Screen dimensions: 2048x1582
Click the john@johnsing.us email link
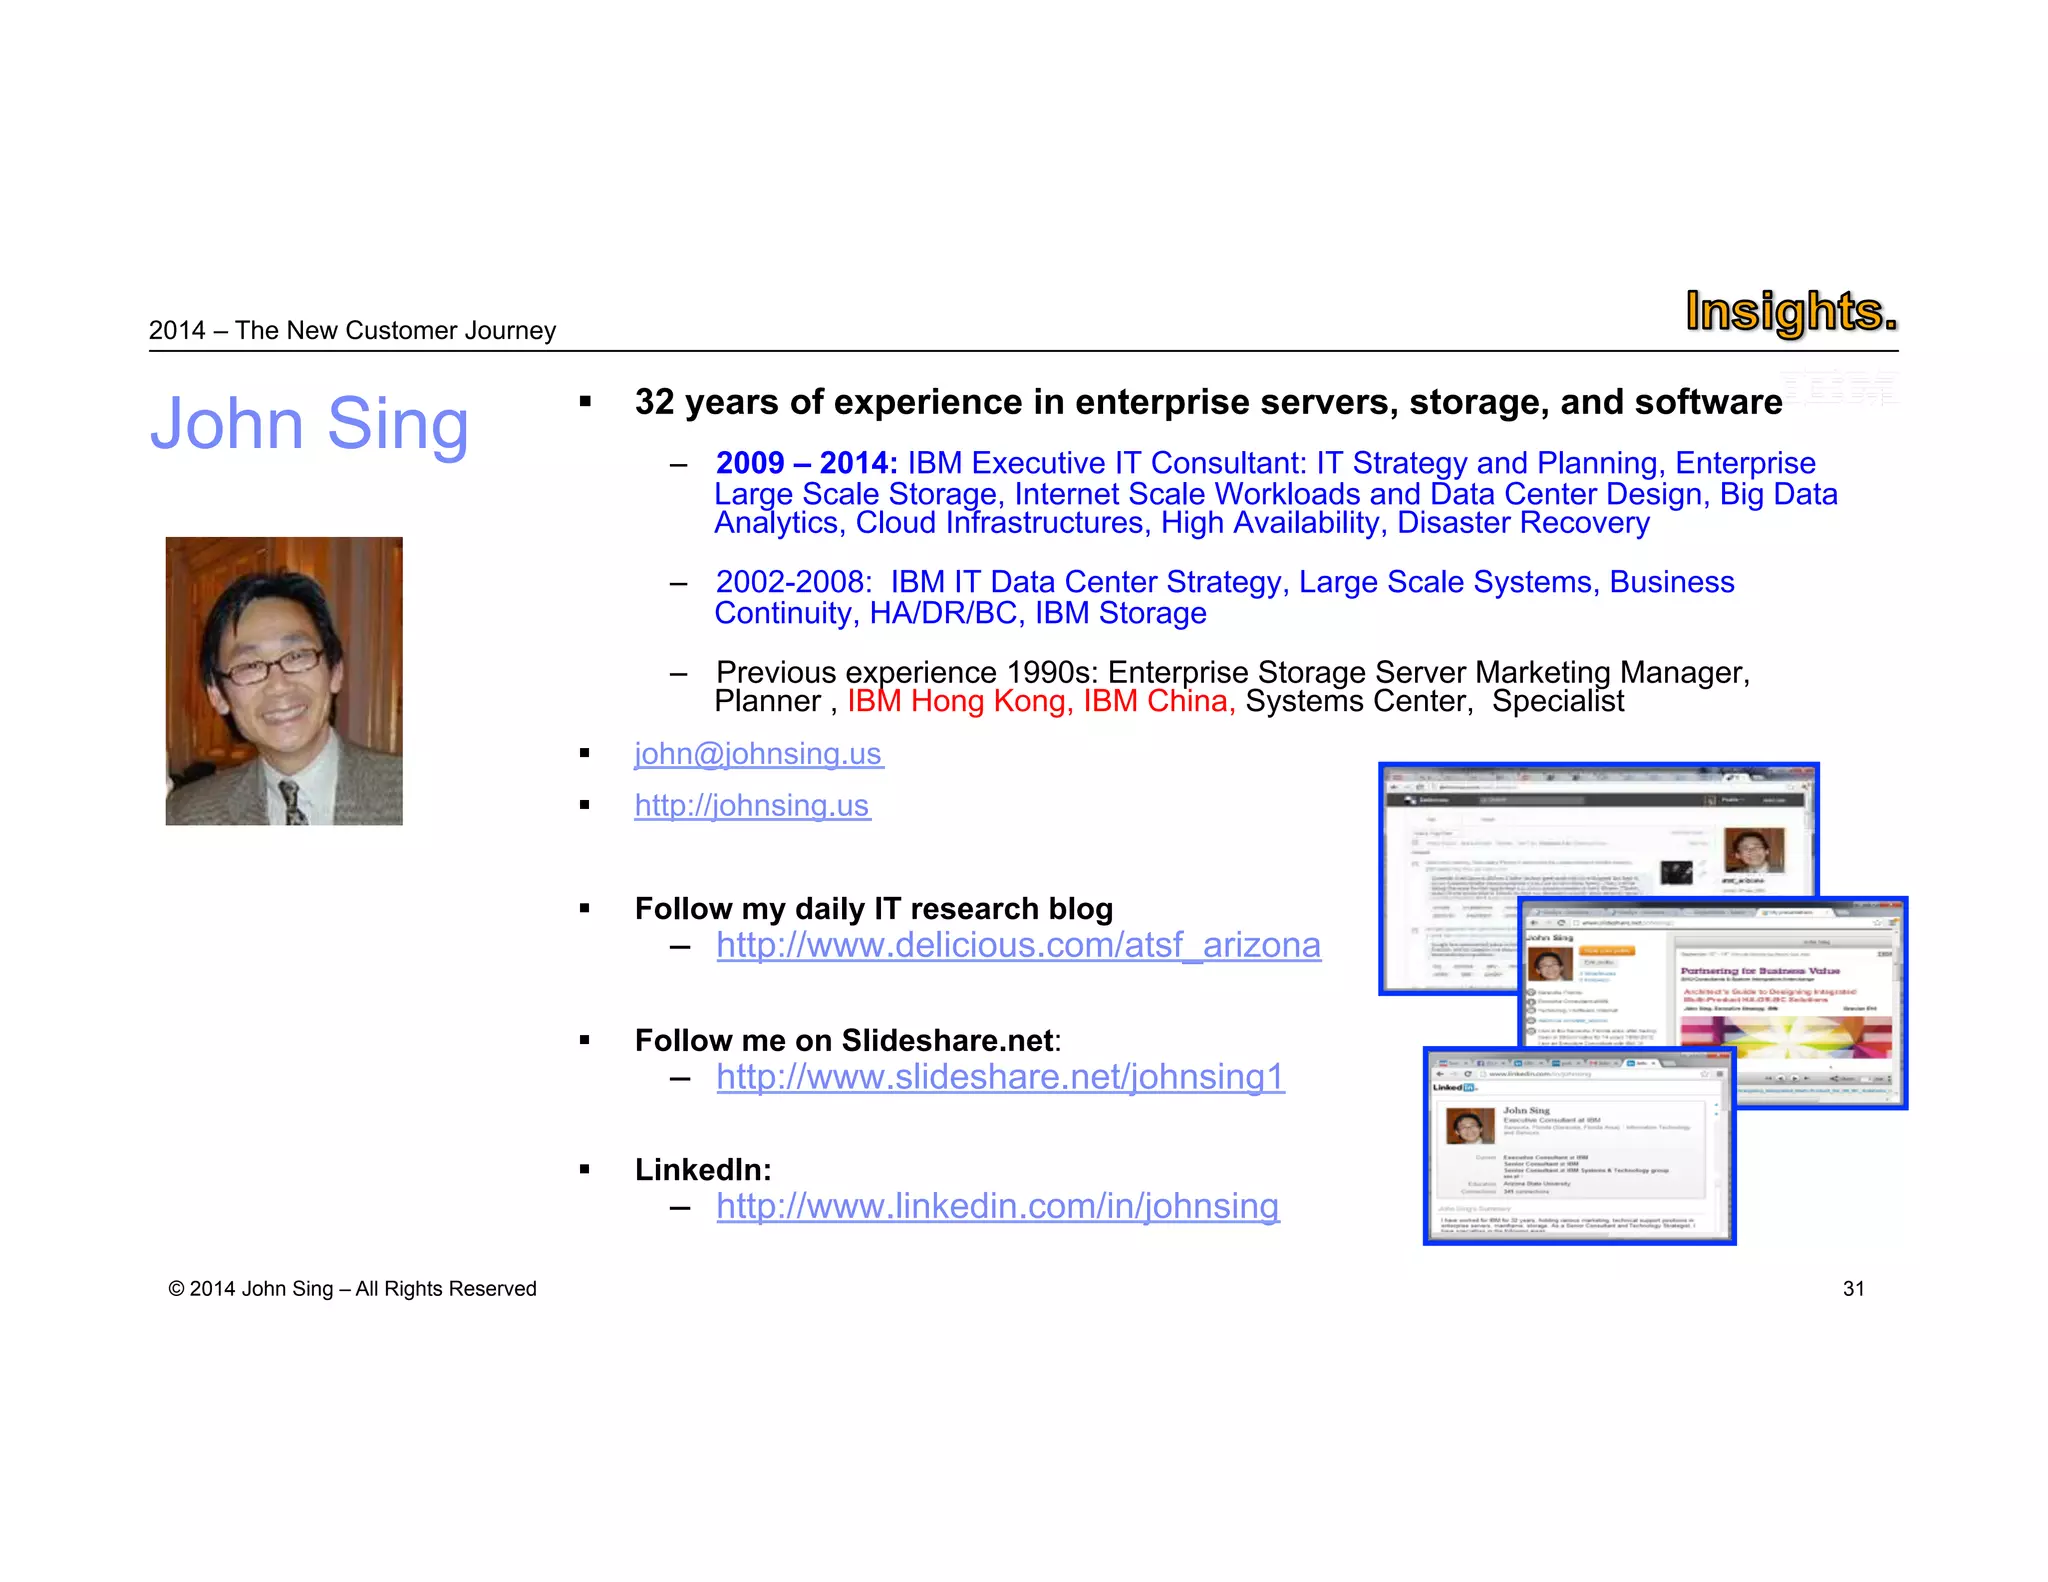758,753
